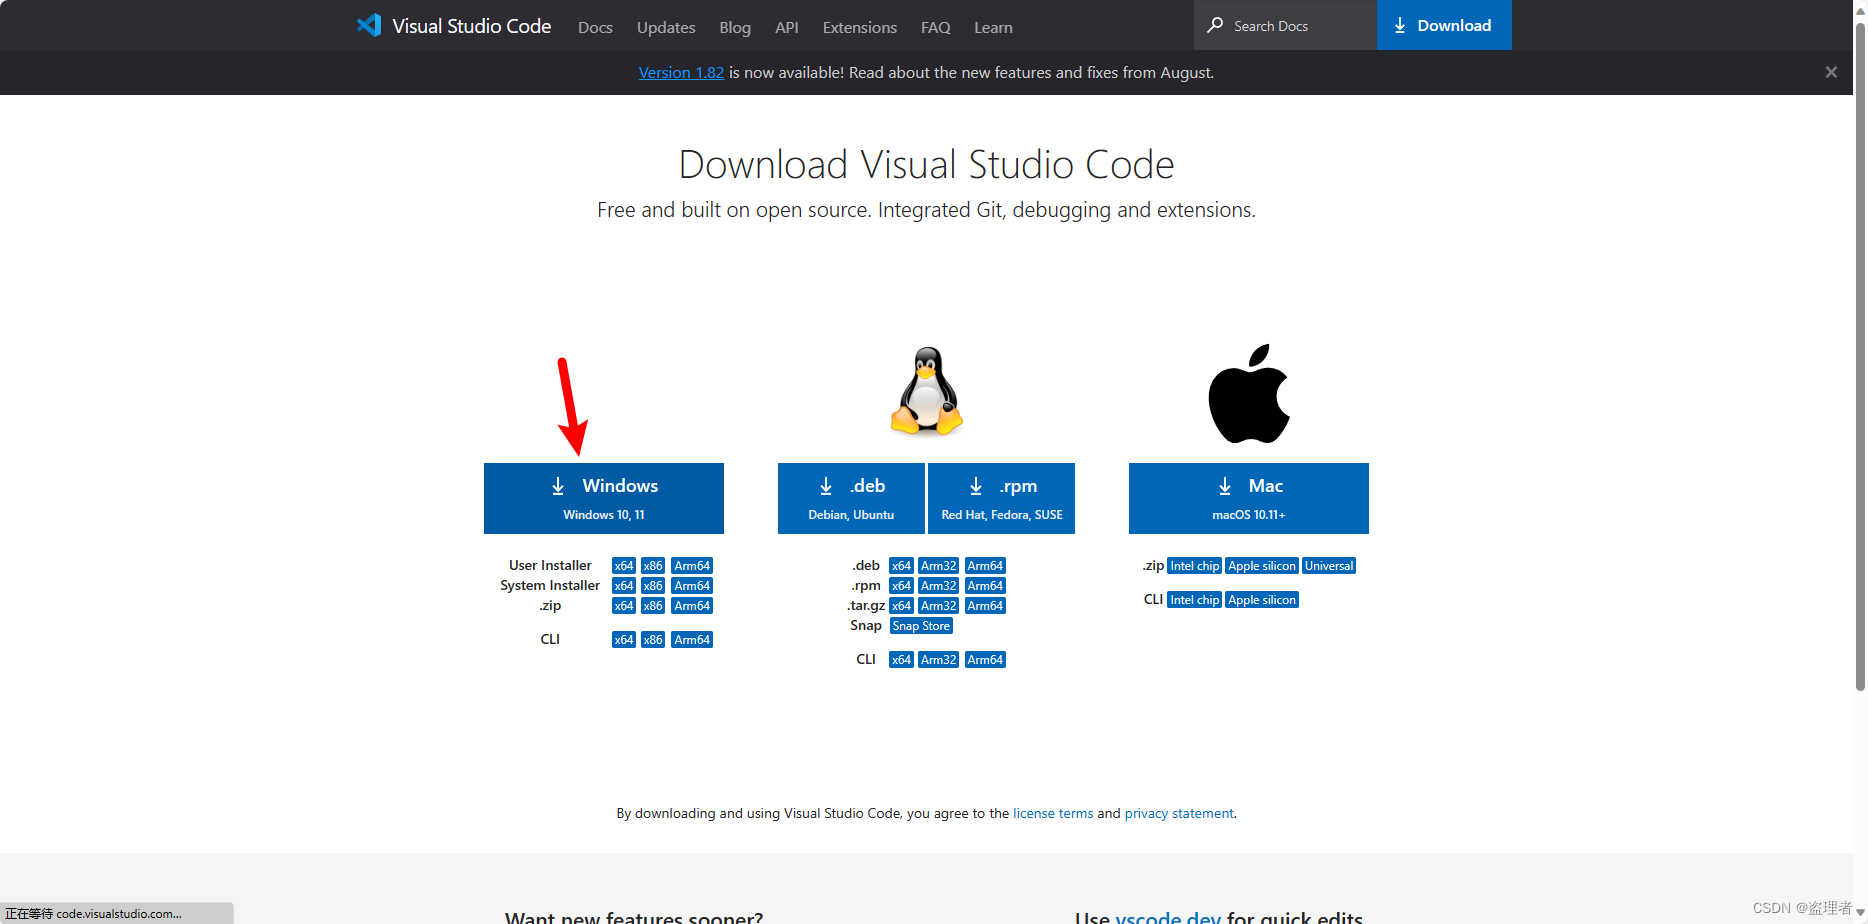Image resolution: width=1868 pixels, height=924 pixels.
Task: Select the Linux .tar.gz Arm64 build
Action: coord(985,606)
